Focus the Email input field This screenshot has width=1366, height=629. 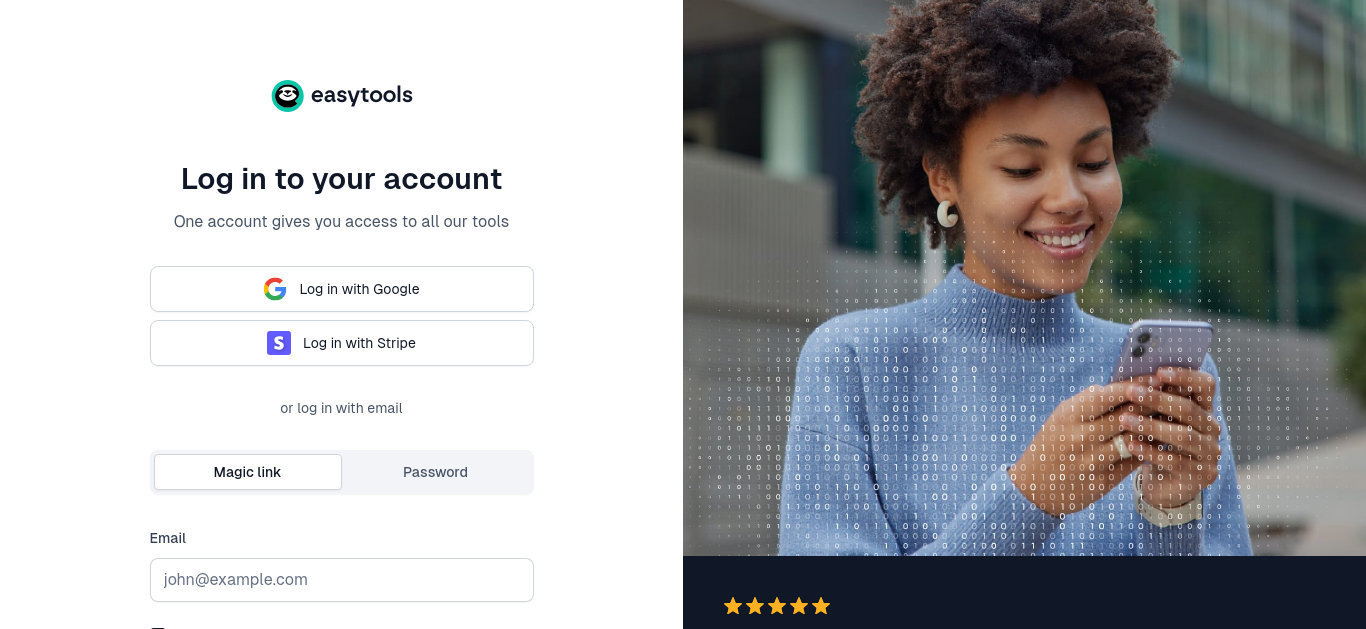[342, 580]
